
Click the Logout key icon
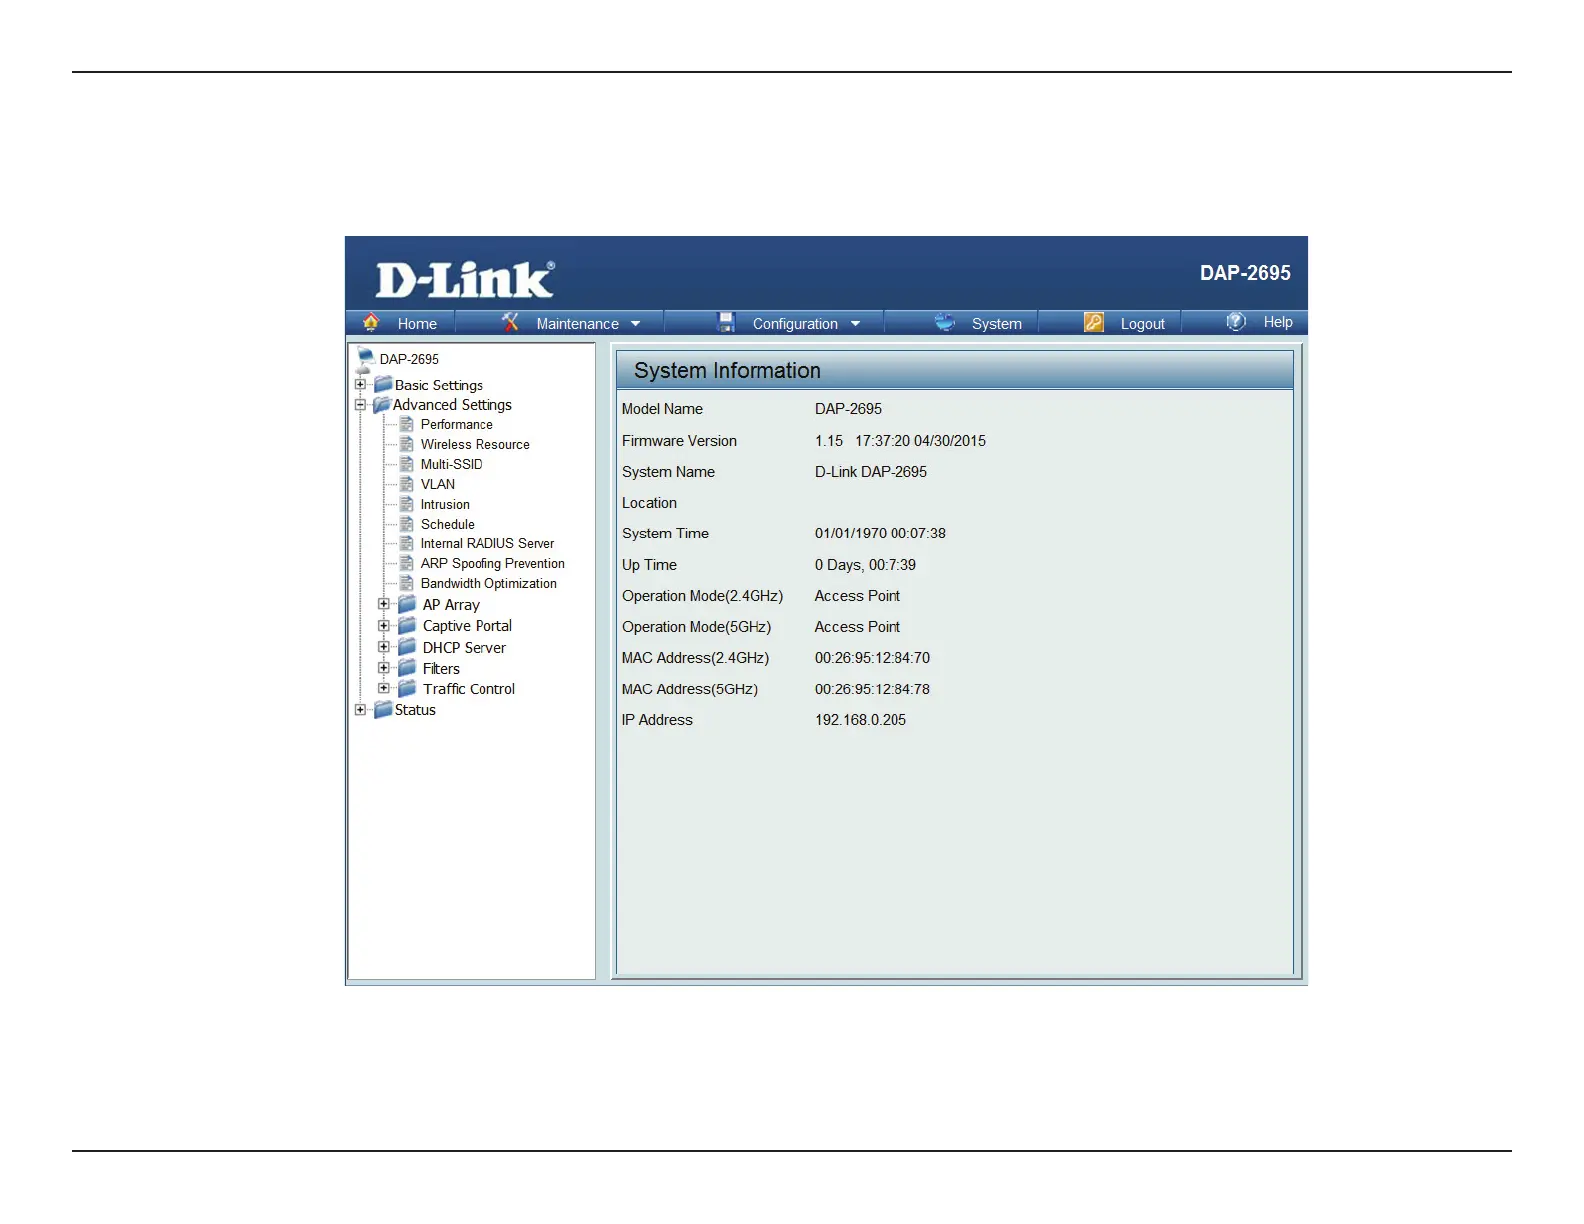pyautogui.click(x=1094, y=322)
